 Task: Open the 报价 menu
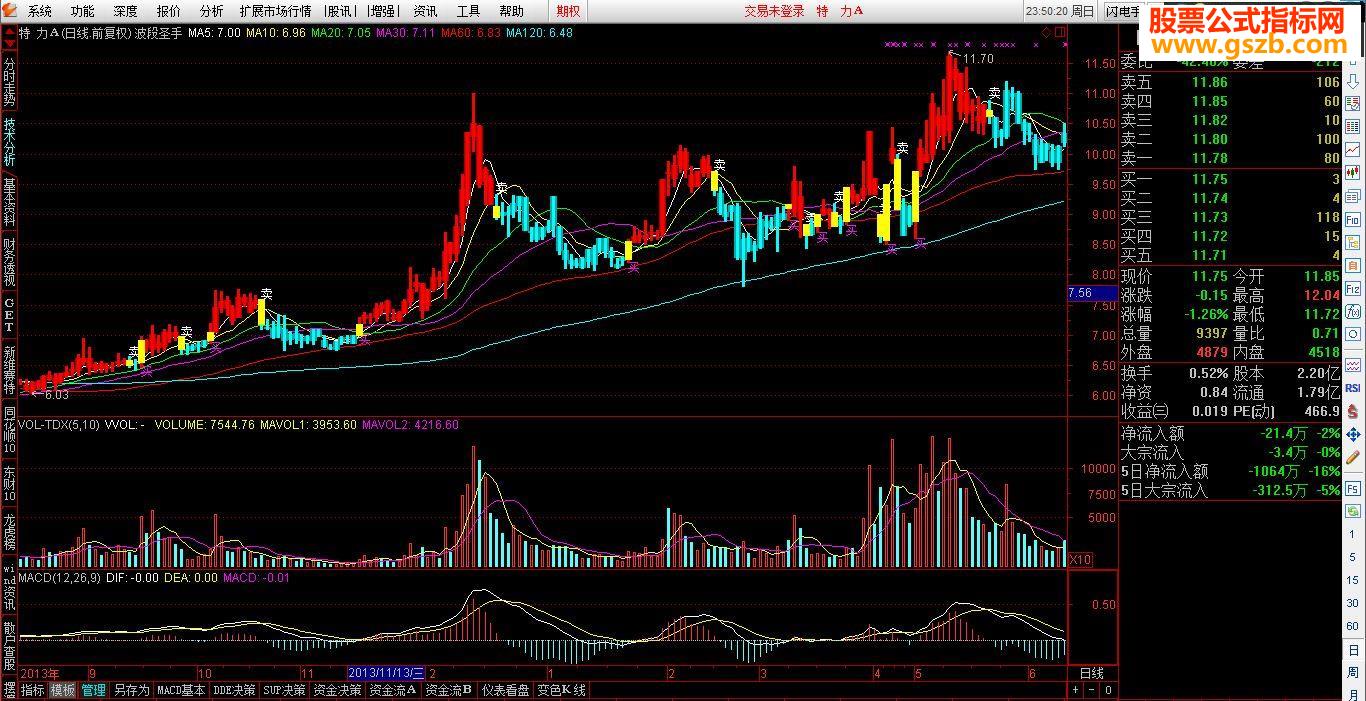coord(168,11)
